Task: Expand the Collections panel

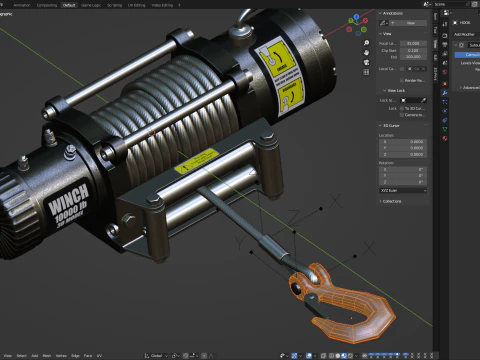Action: 390,201
